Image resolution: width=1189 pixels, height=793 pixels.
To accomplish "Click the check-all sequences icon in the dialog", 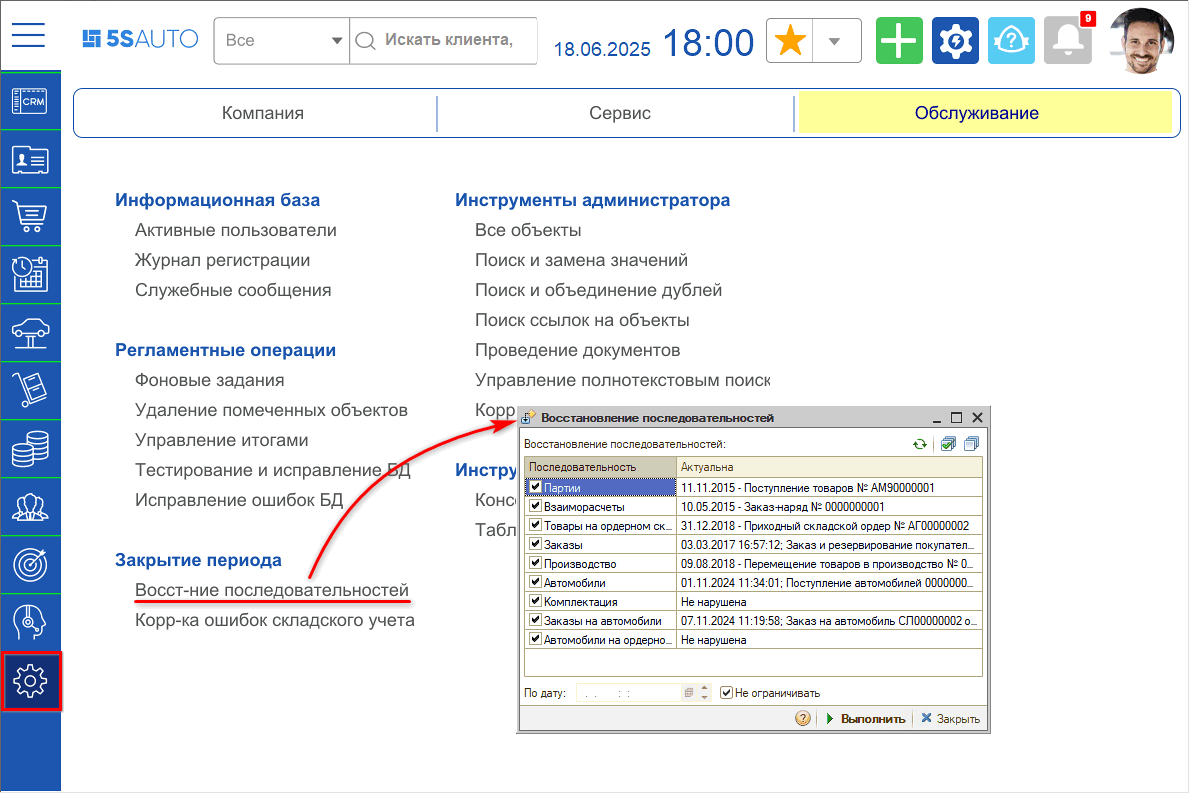I will pos(948,443).
